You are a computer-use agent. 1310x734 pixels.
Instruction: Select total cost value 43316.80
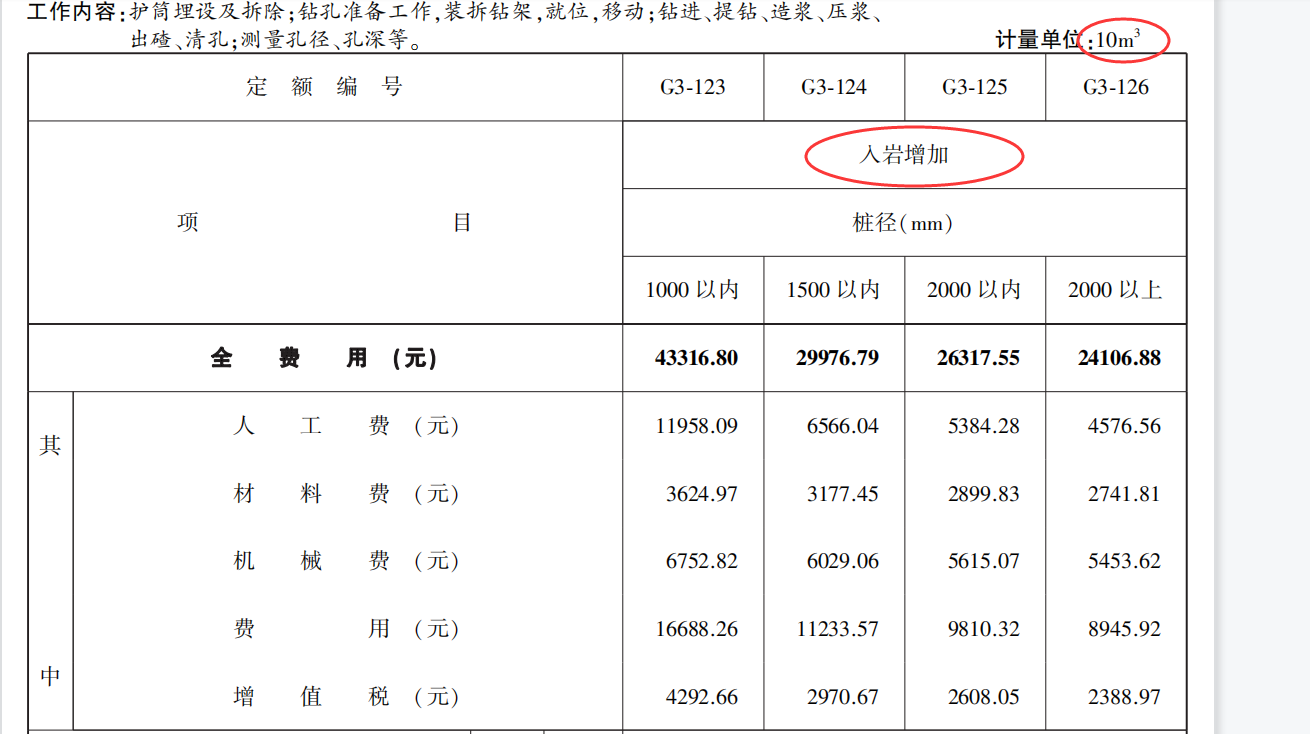tap(697, 358)
